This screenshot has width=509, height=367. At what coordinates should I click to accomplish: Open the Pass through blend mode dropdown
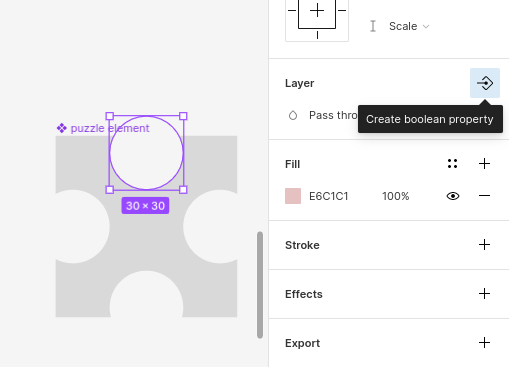coord(333,115)
